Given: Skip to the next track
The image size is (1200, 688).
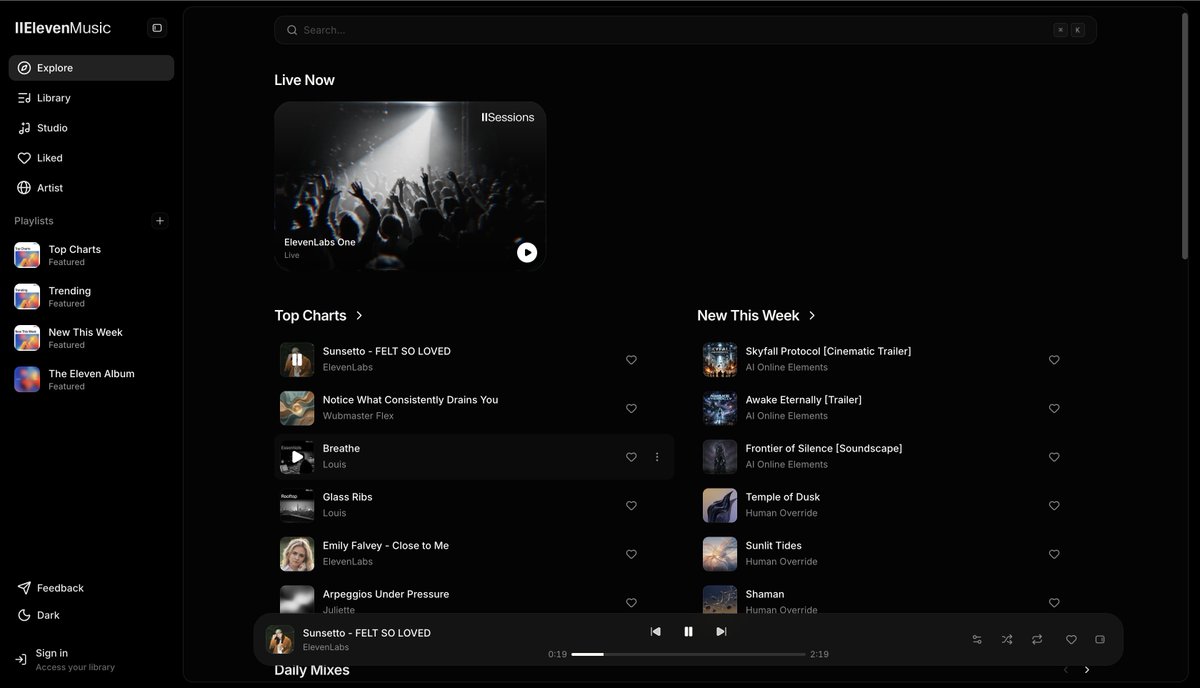Looking at the screenshot, I should coord(721,631).
